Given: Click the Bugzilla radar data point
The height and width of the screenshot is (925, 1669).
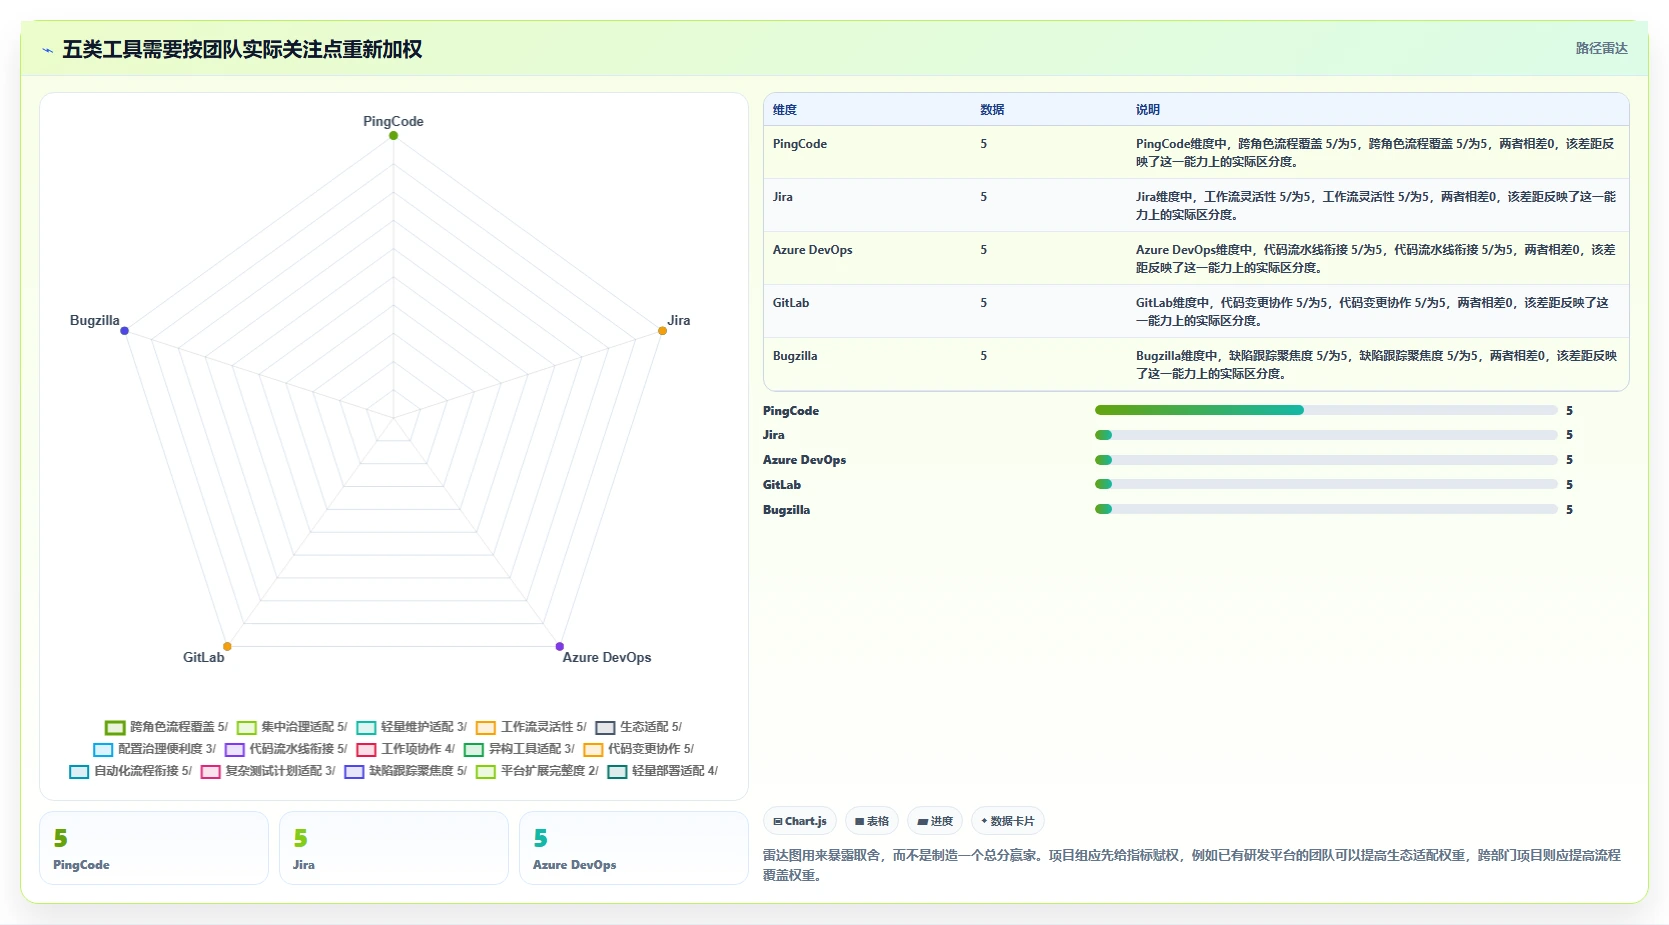Looking at the screenshot, I should (x=124, y=330).
